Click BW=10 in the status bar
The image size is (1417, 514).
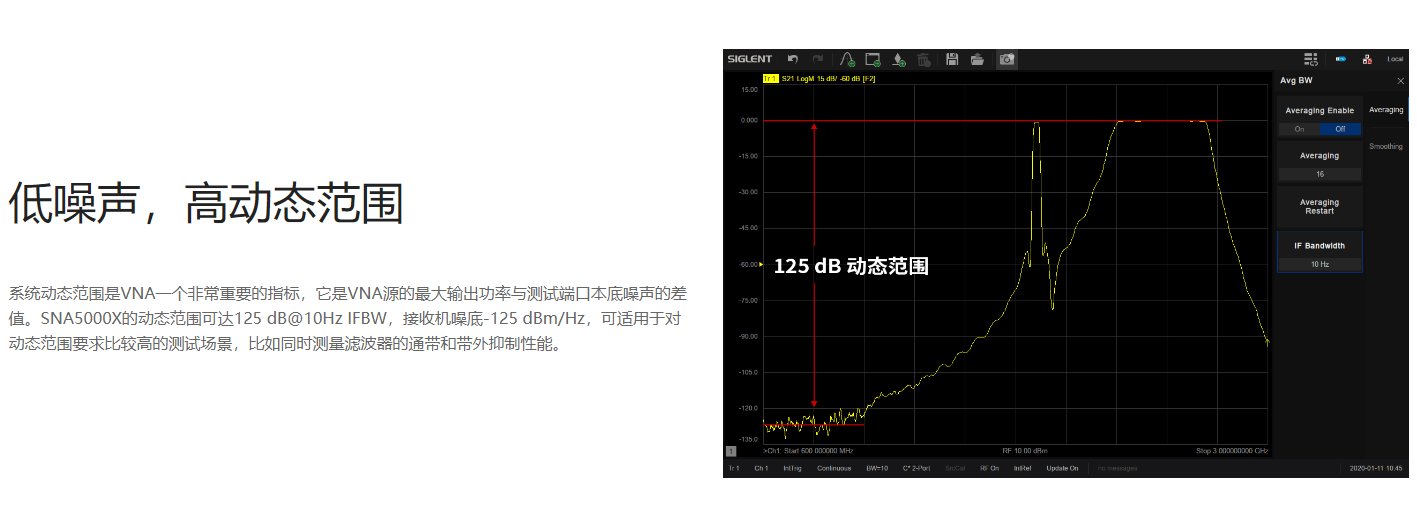click(877, 468)
